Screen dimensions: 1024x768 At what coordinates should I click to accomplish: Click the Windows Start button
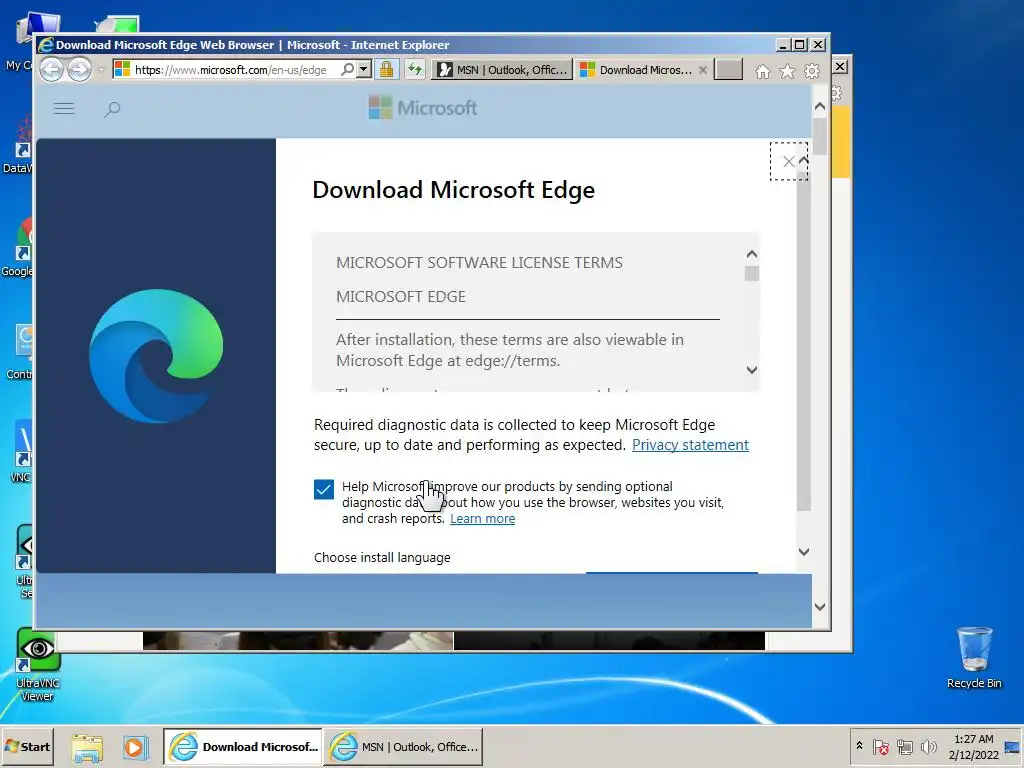coord(27,746)
